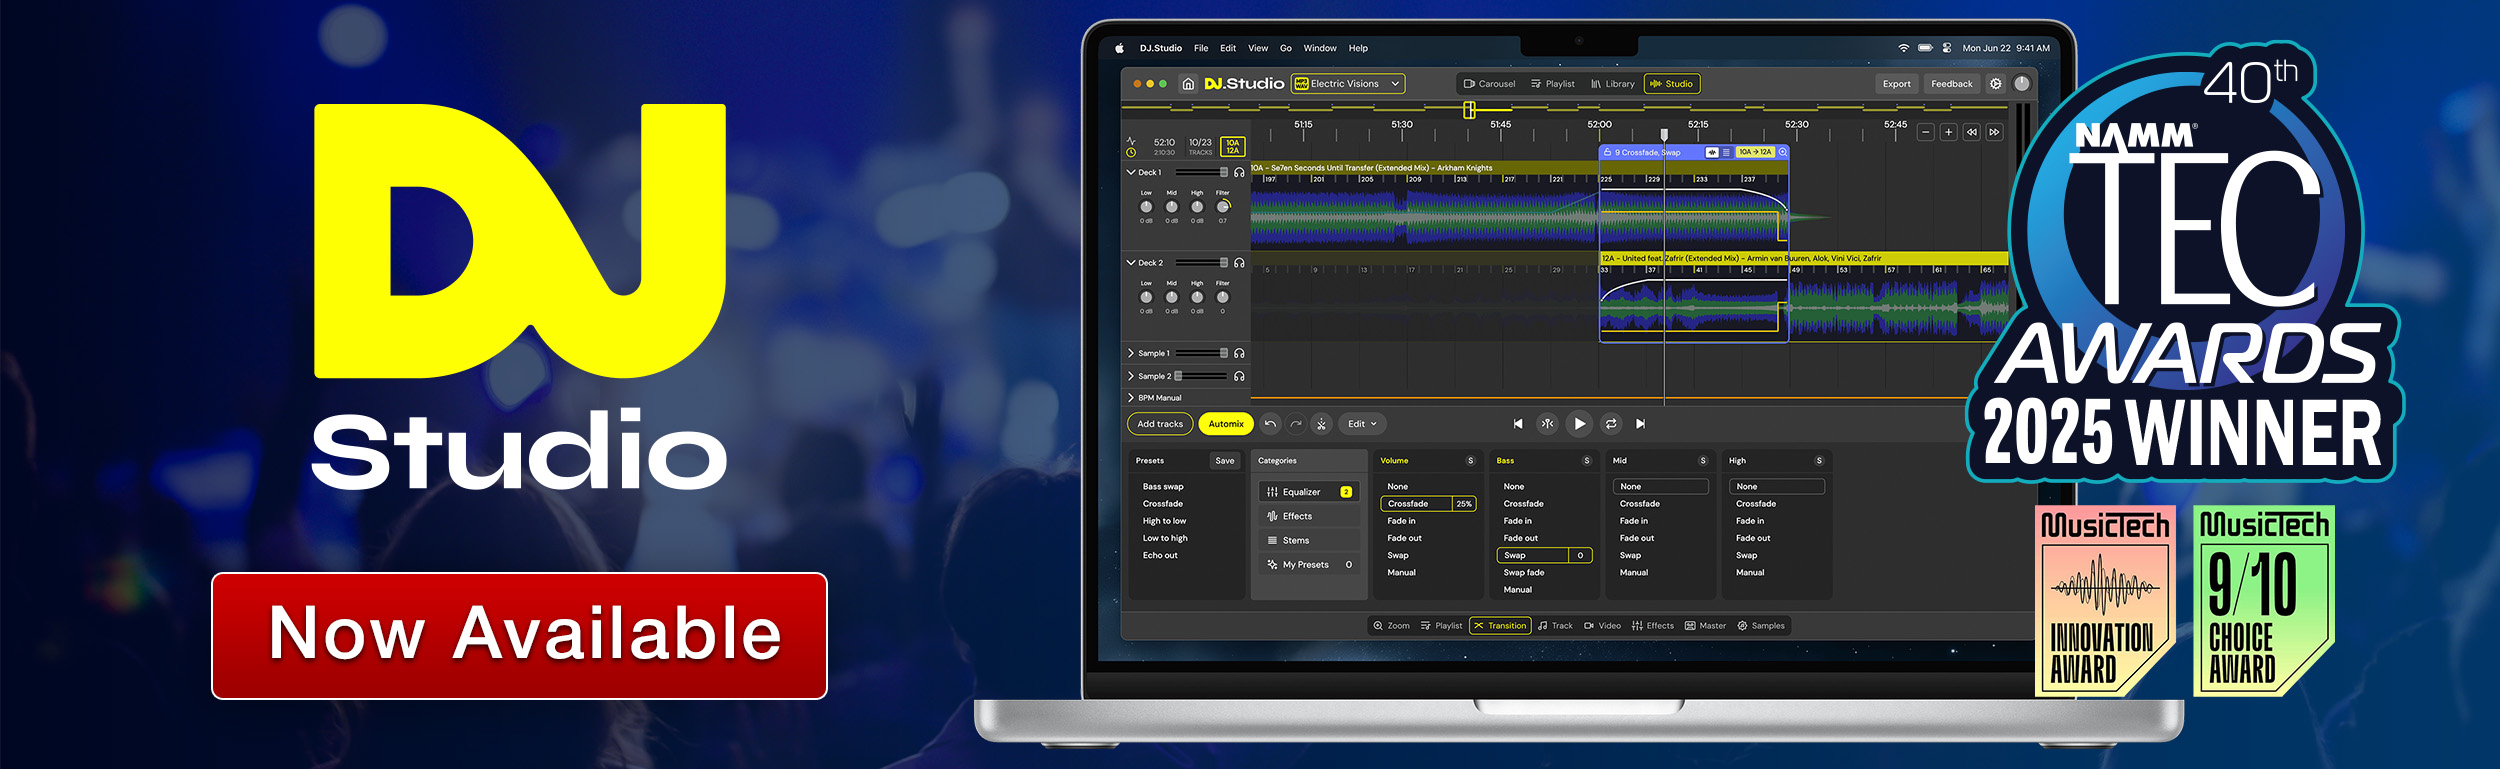
Task: Click the Export button
Action: pos(1896,84)
